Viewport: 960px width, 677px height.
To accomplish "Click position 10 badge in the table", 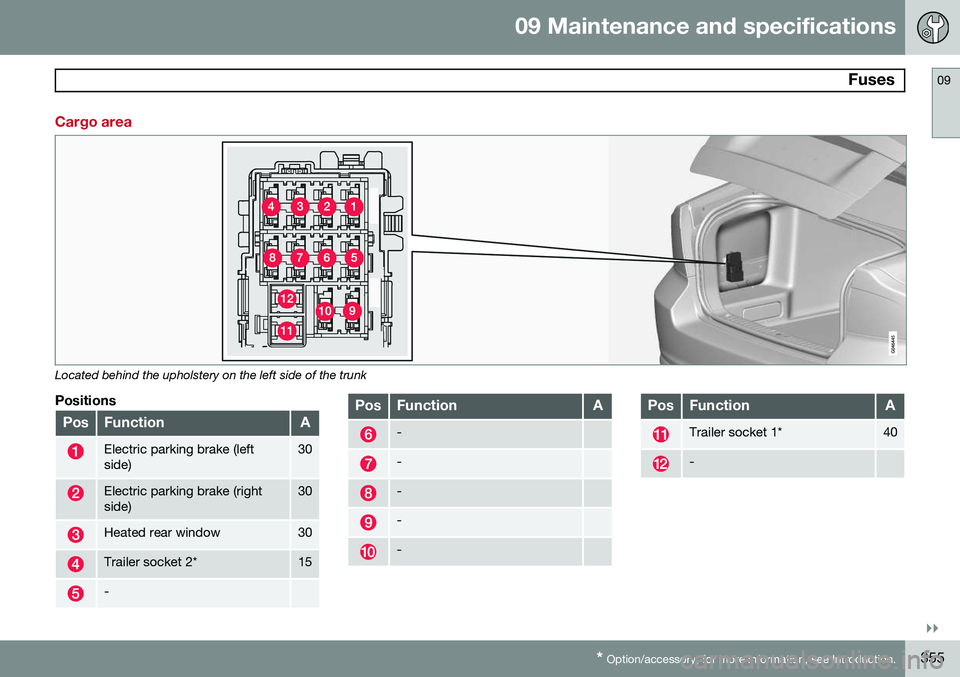I will pos(368,552).
